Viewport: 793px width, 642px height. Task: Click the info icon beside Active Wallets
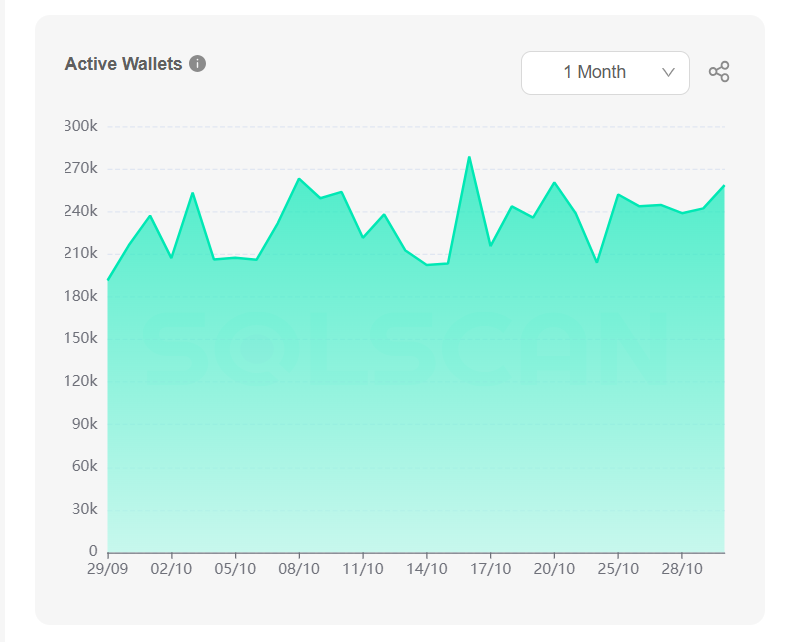tap(198, 64)
